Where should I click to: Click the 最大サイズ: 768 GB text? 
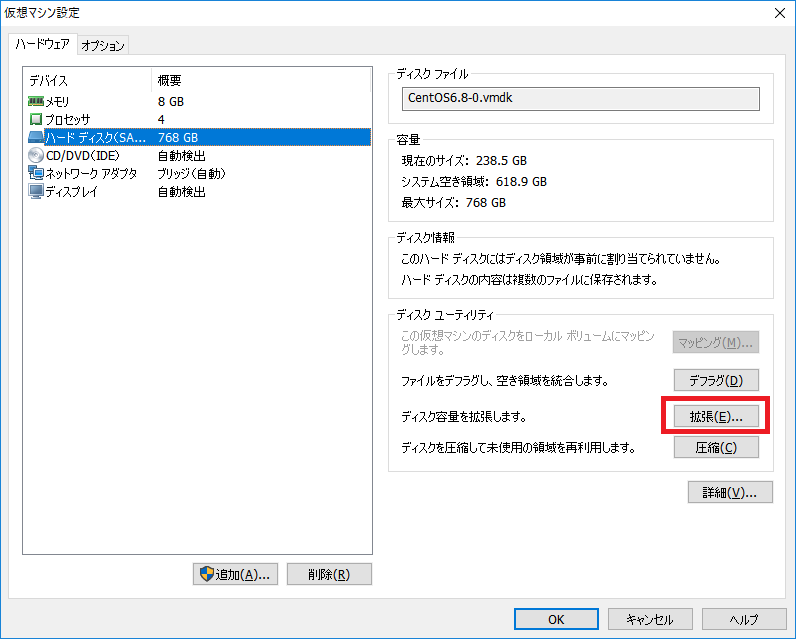pos(453,203)
